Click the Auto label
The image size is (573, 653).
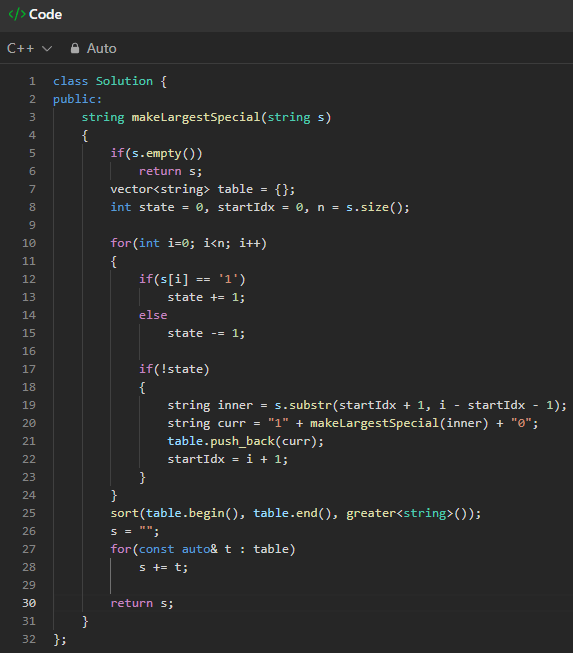click(102, 48)
